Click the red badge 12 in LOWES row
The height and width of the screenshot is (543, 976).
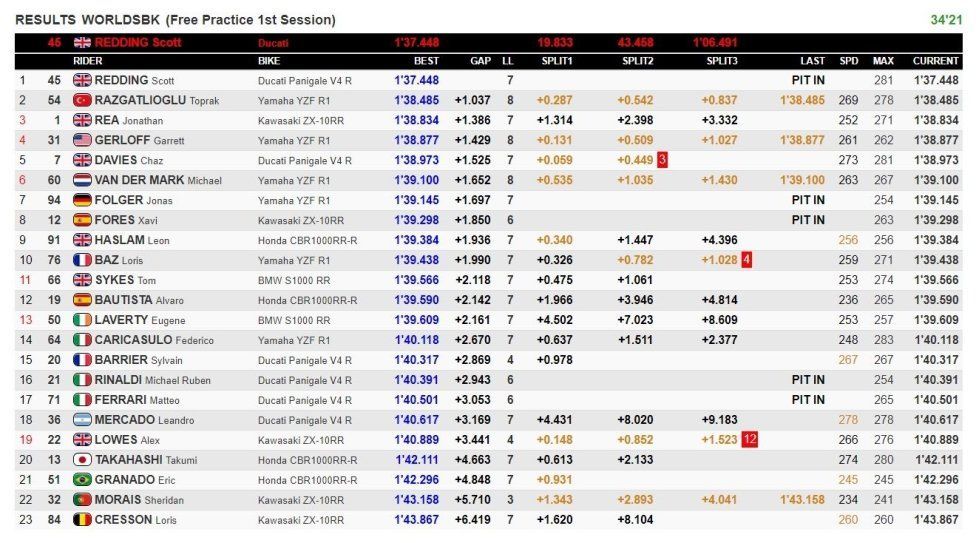tap(749, 439)
